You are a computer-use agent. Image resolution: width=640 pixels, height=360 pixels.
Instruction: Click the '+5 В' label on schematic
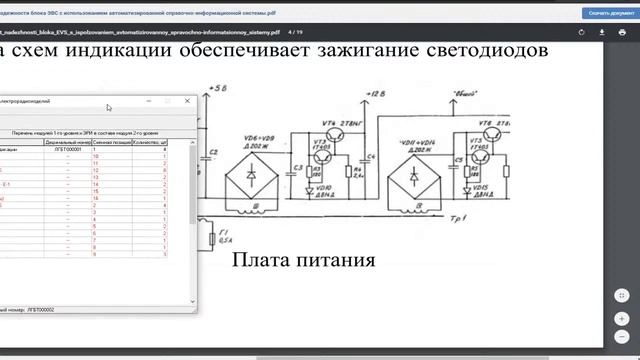218,88
